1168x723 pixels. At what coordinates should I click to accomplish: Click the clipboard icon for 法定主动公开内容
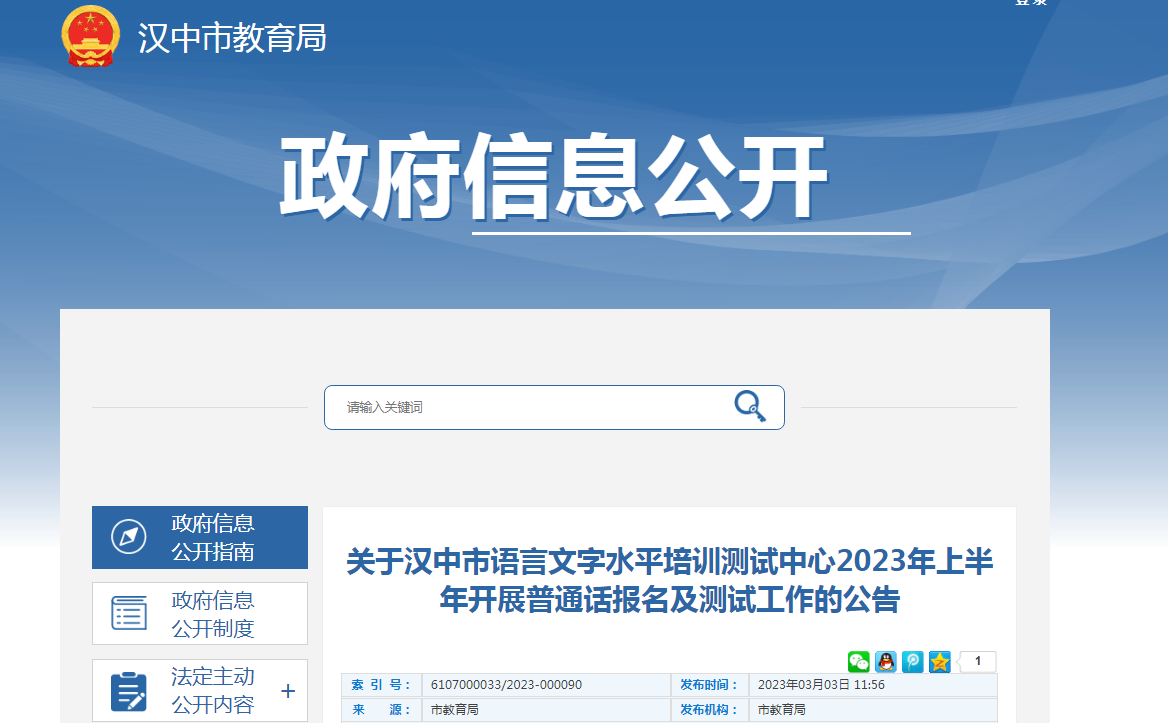coord(129,691)
